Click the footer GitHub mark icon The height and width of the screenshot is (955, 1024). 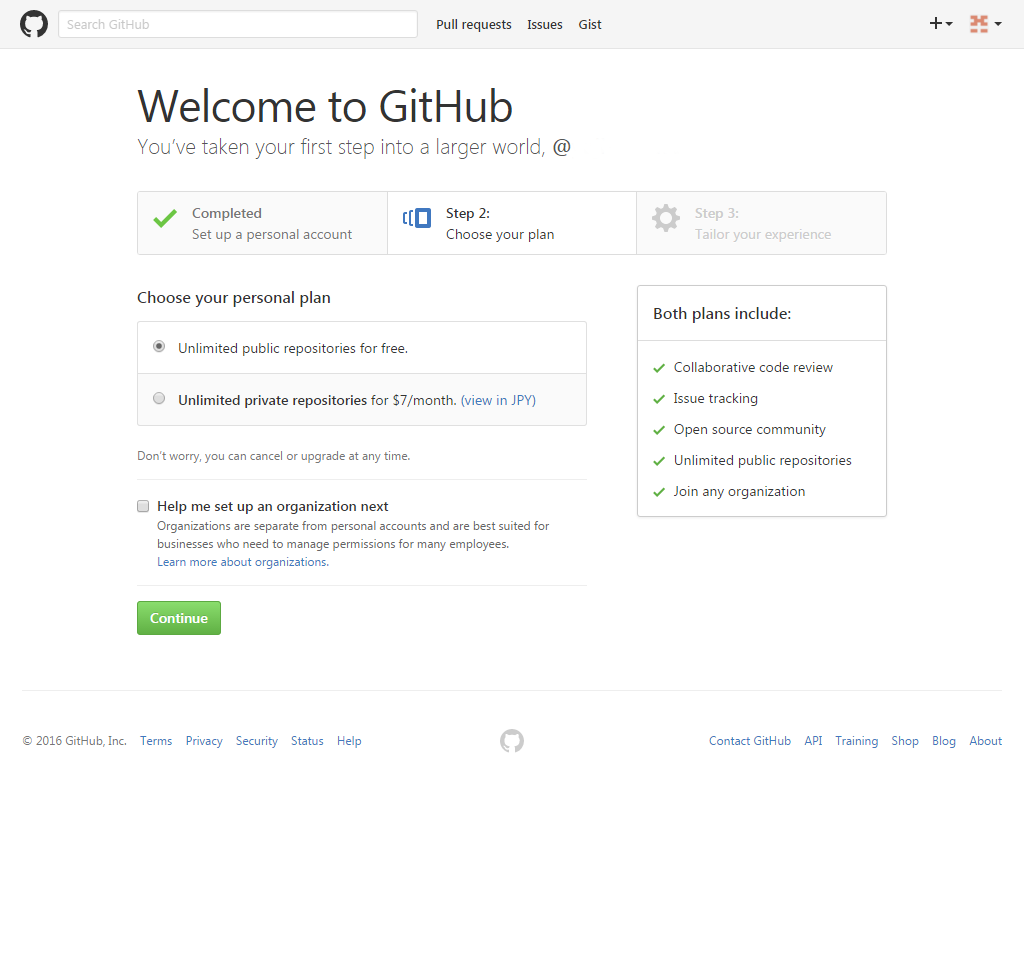tap(512, 741)
